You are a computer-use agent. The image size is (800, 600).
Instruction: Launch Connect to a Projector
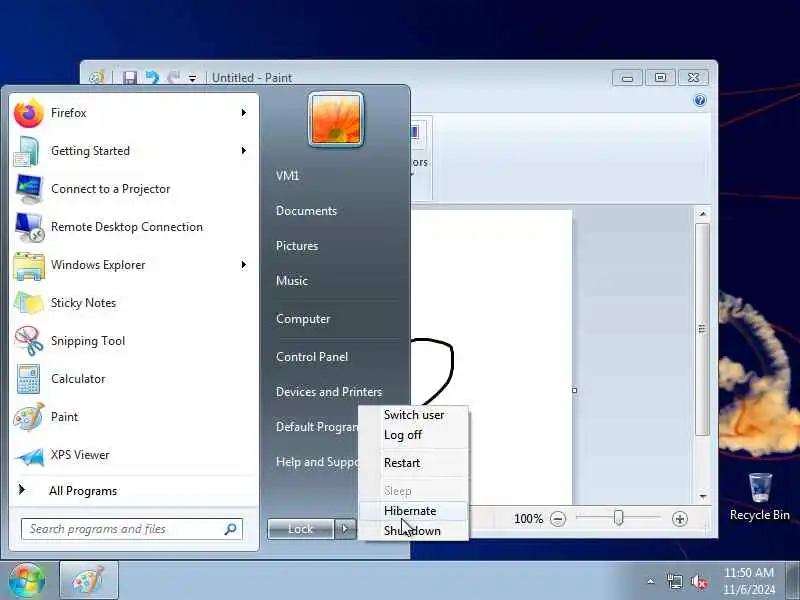pyautogui.click(x=134, y=189)
